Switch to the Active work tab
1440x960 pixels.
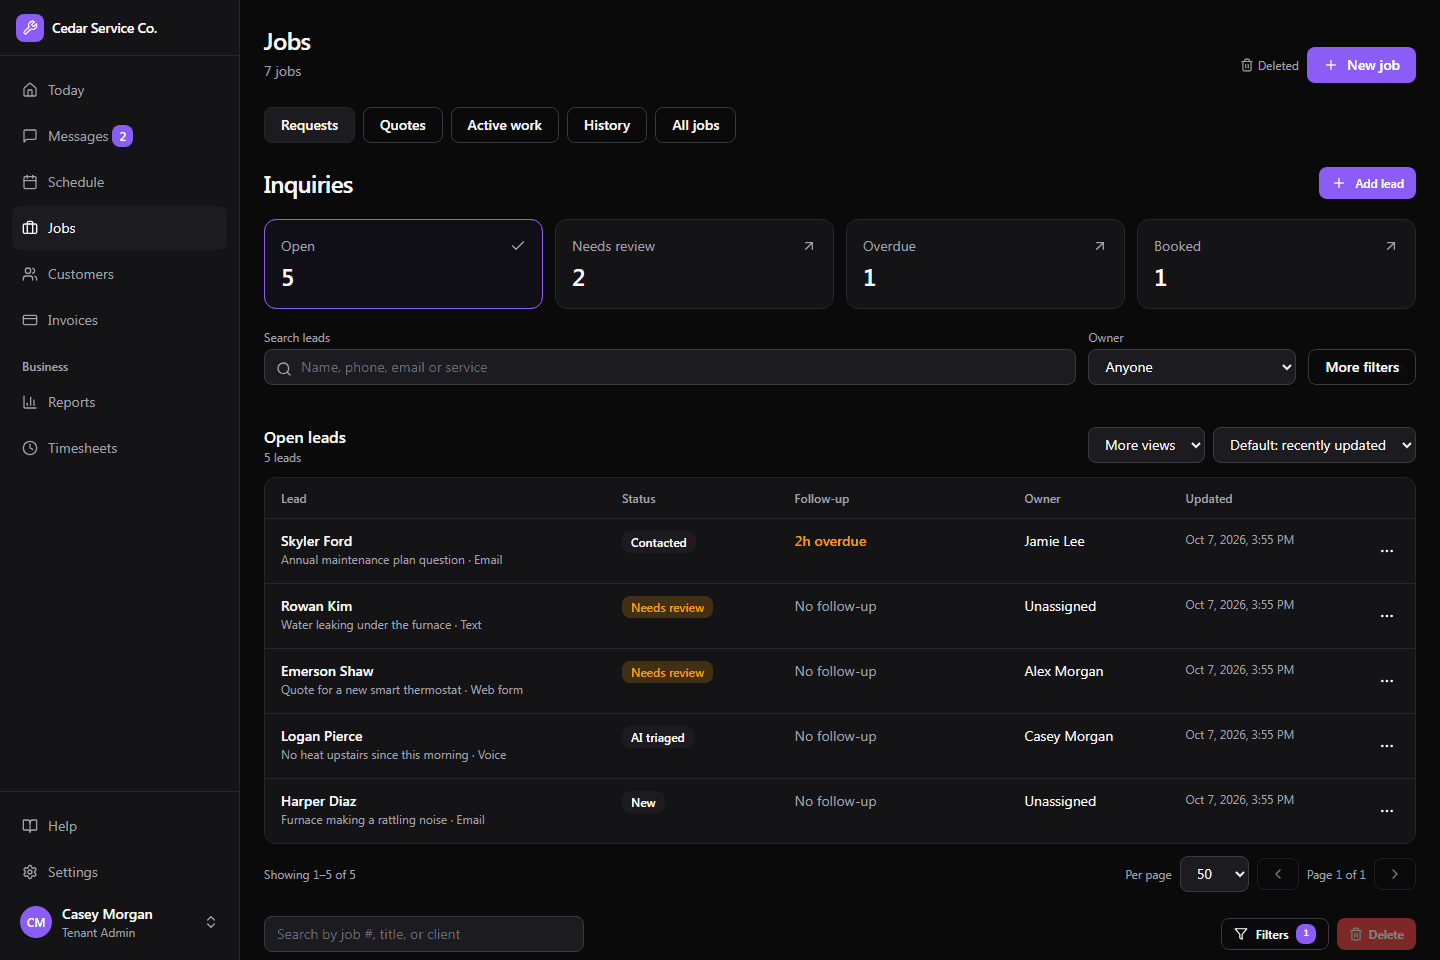tap(505, 125)
